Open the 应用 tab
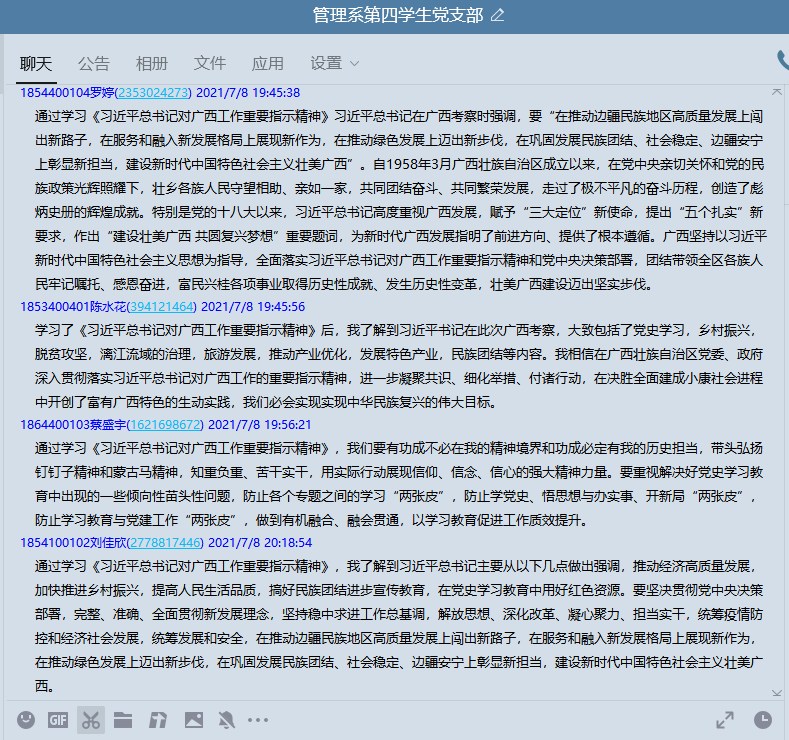The width and height of the screenshot is (789, 740). [x=268, y=63]
